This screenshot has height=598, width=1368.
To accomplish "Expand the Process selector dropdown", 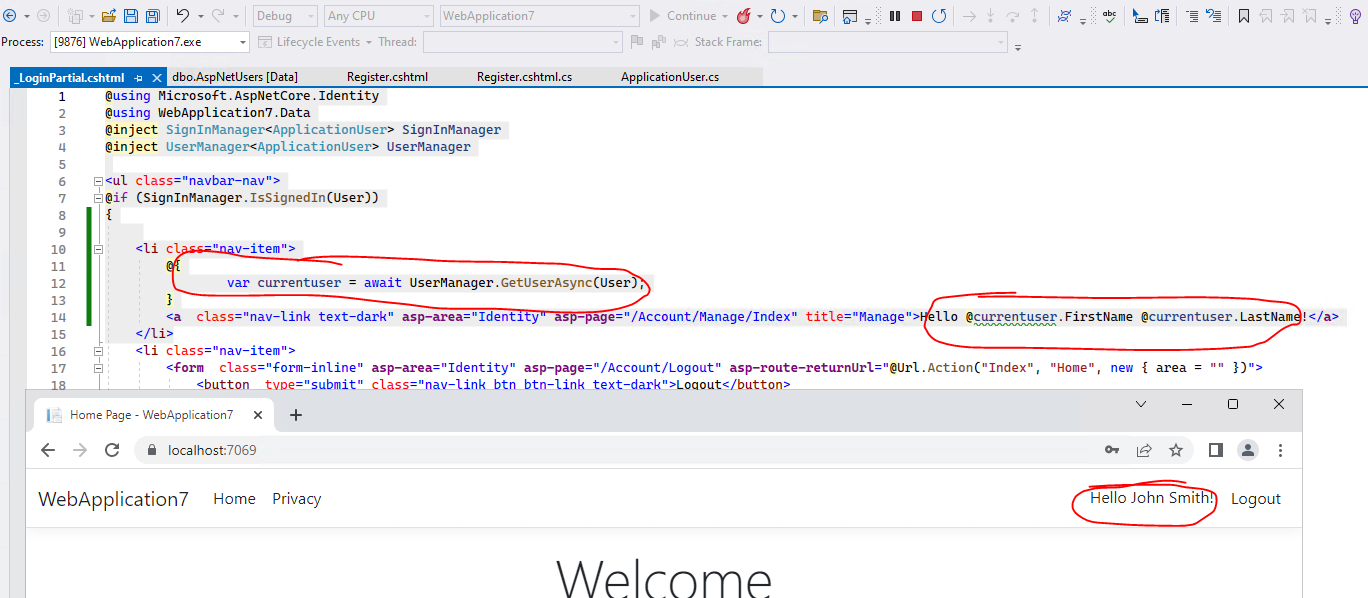I will pos(242,42).
